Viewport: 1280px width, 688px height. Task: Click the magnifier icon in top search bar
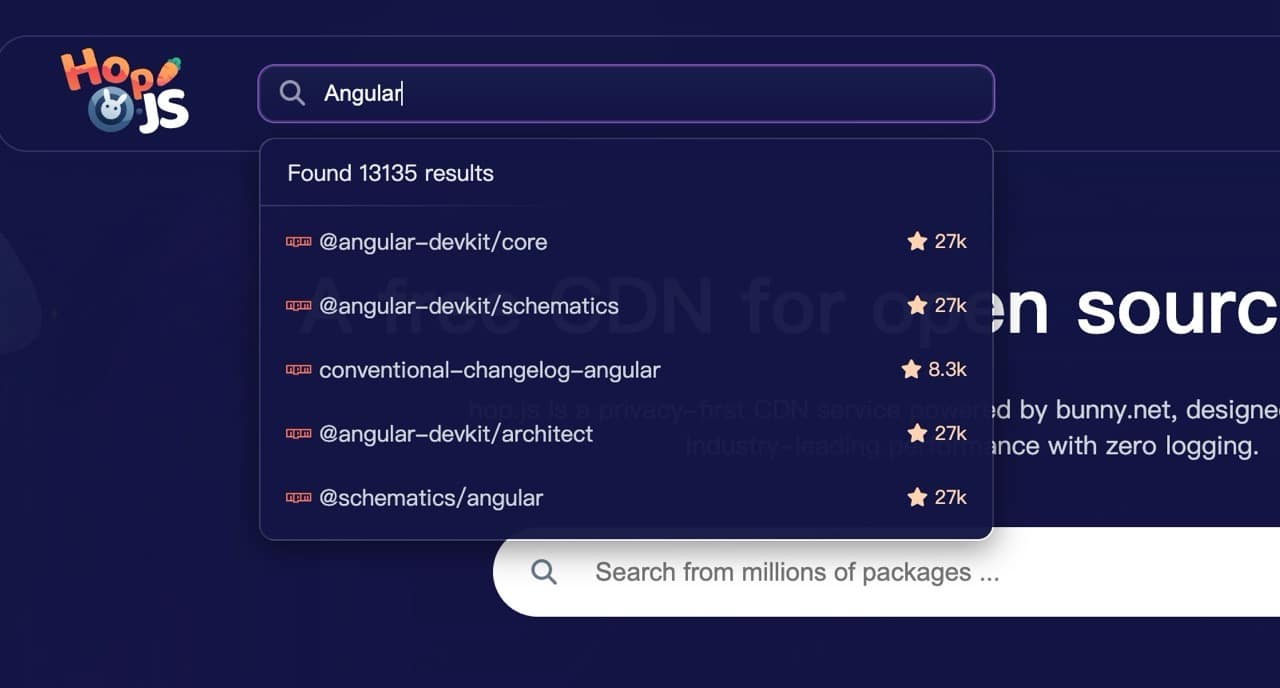[x=292, y=93]
